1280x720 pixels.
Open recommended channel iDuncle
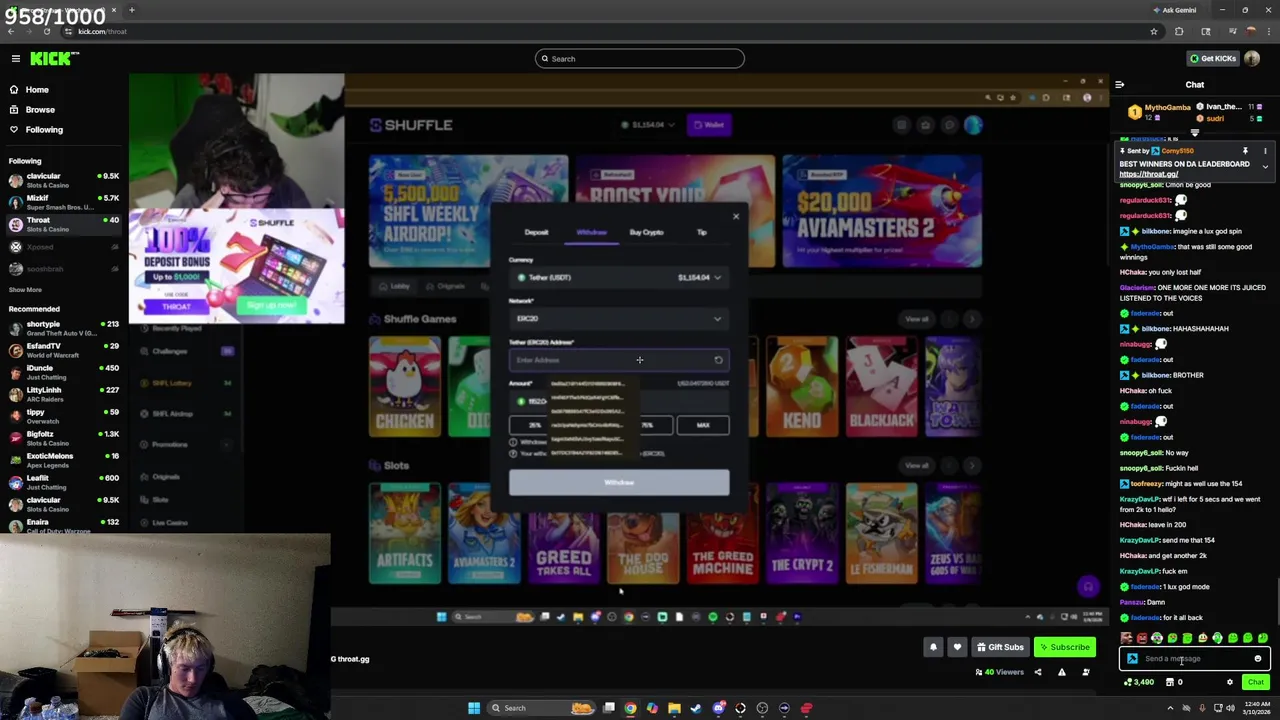62,372
